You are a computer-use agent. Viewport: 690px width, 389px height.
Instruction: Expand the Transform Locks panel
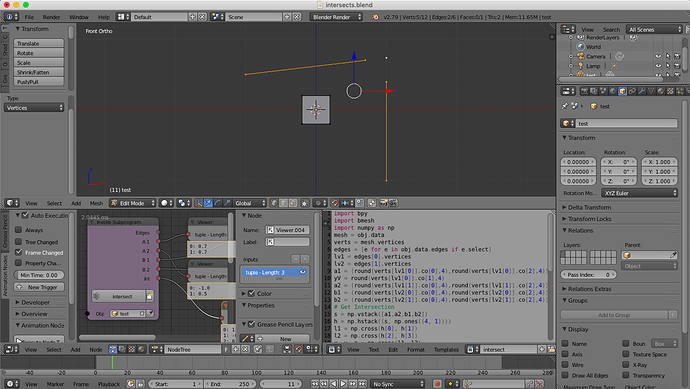[x=589, y=219]
